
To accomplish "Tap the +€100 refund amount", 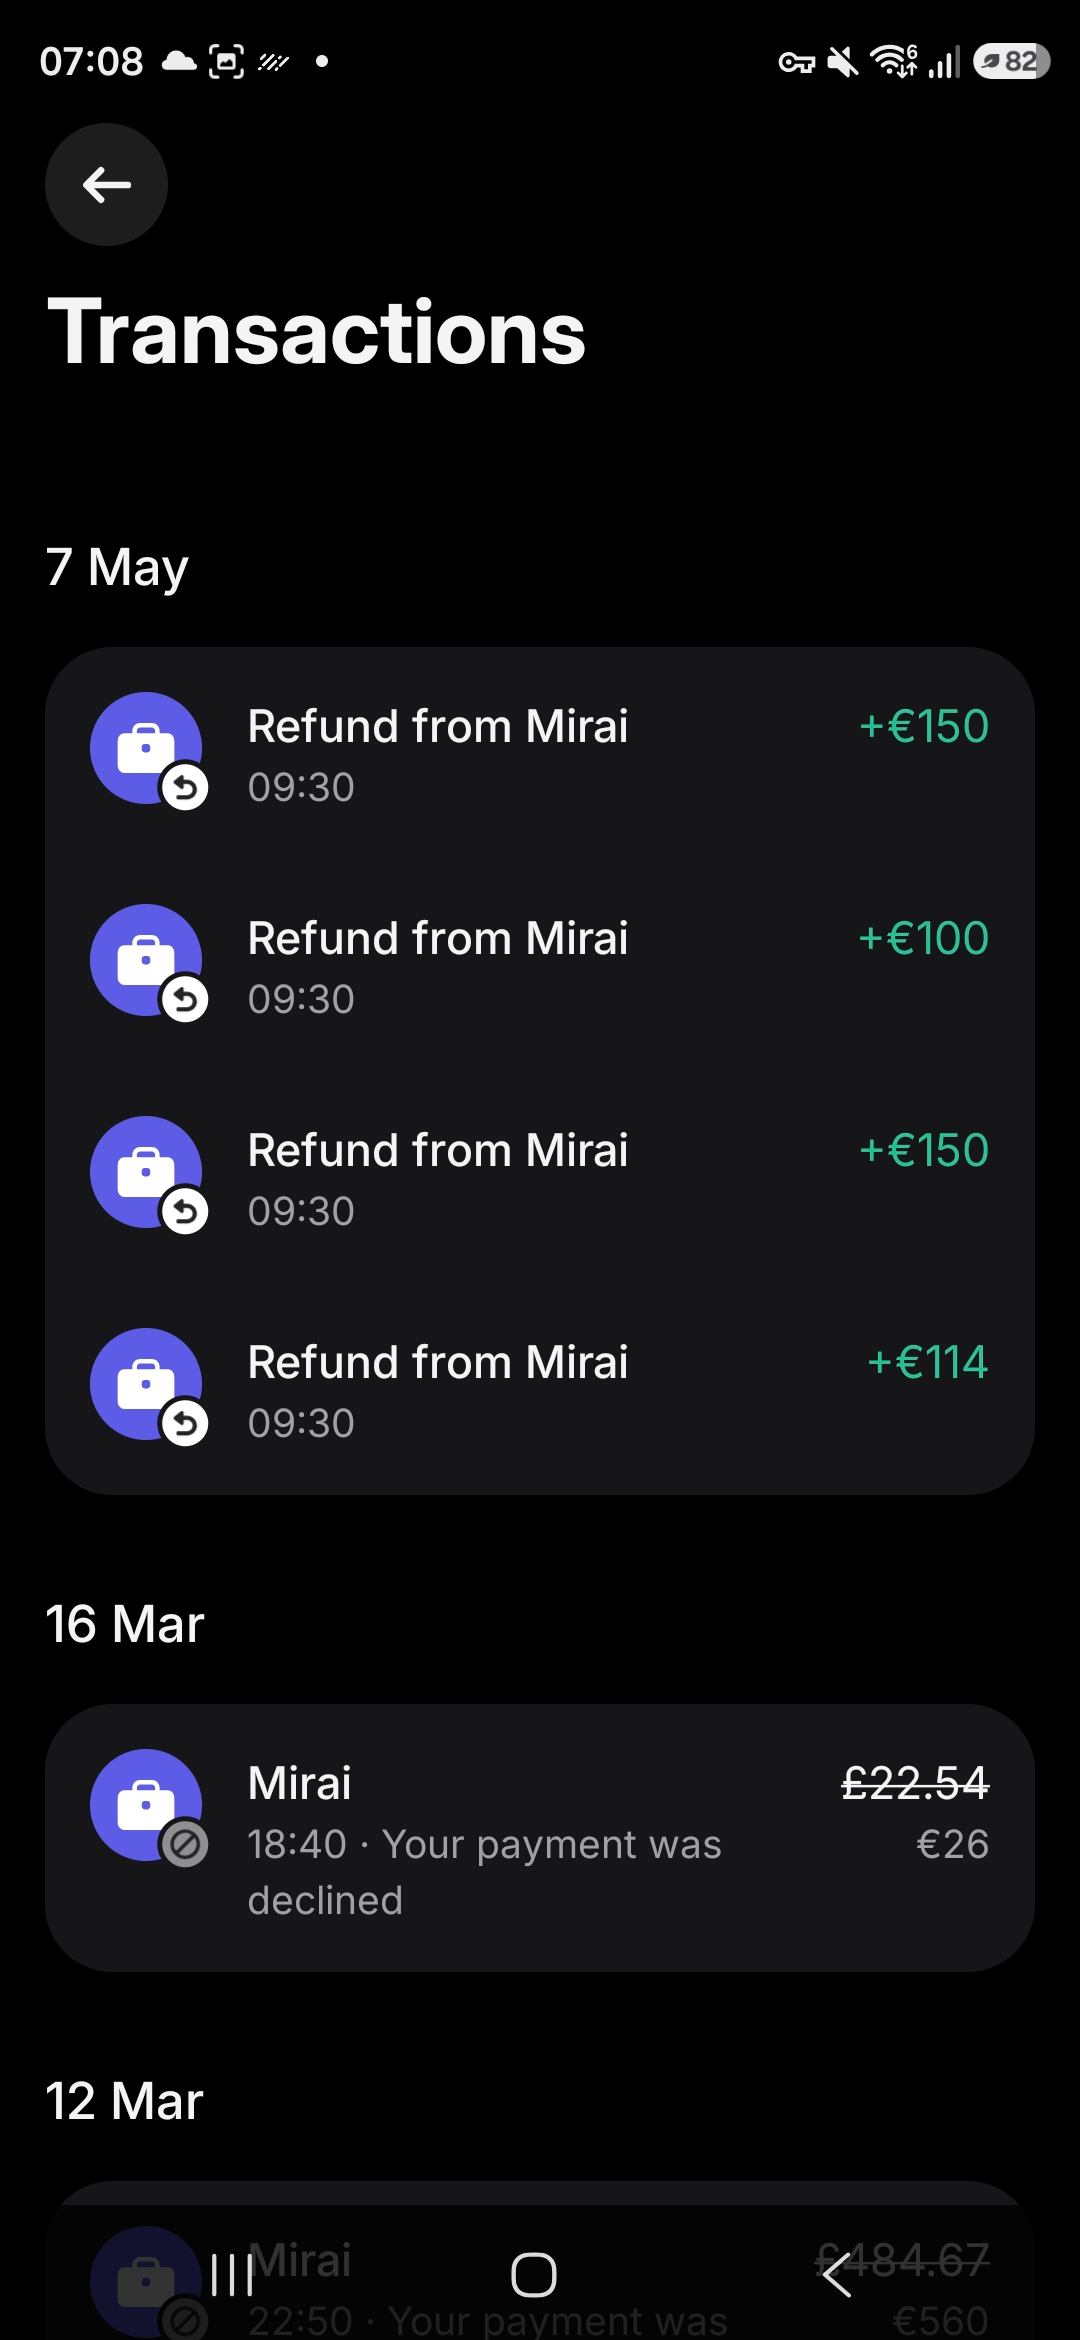I will pos(923,938).
